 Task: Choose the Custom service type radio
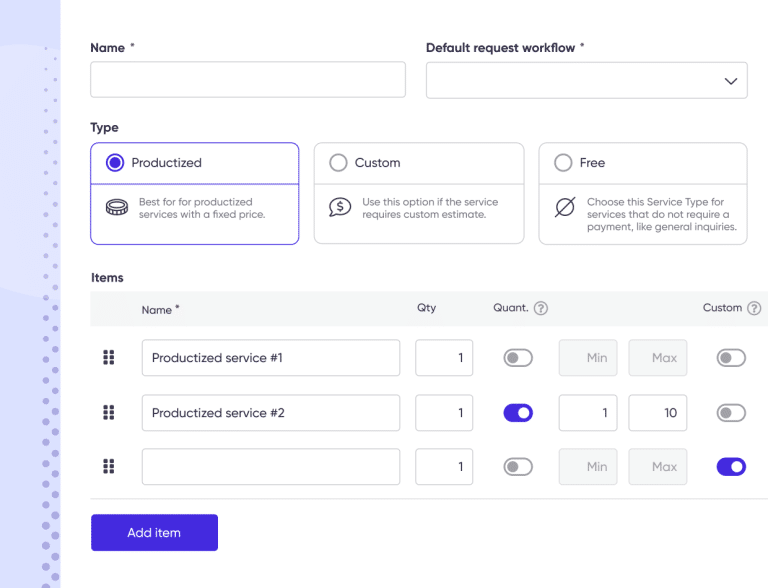pos(338,163)
